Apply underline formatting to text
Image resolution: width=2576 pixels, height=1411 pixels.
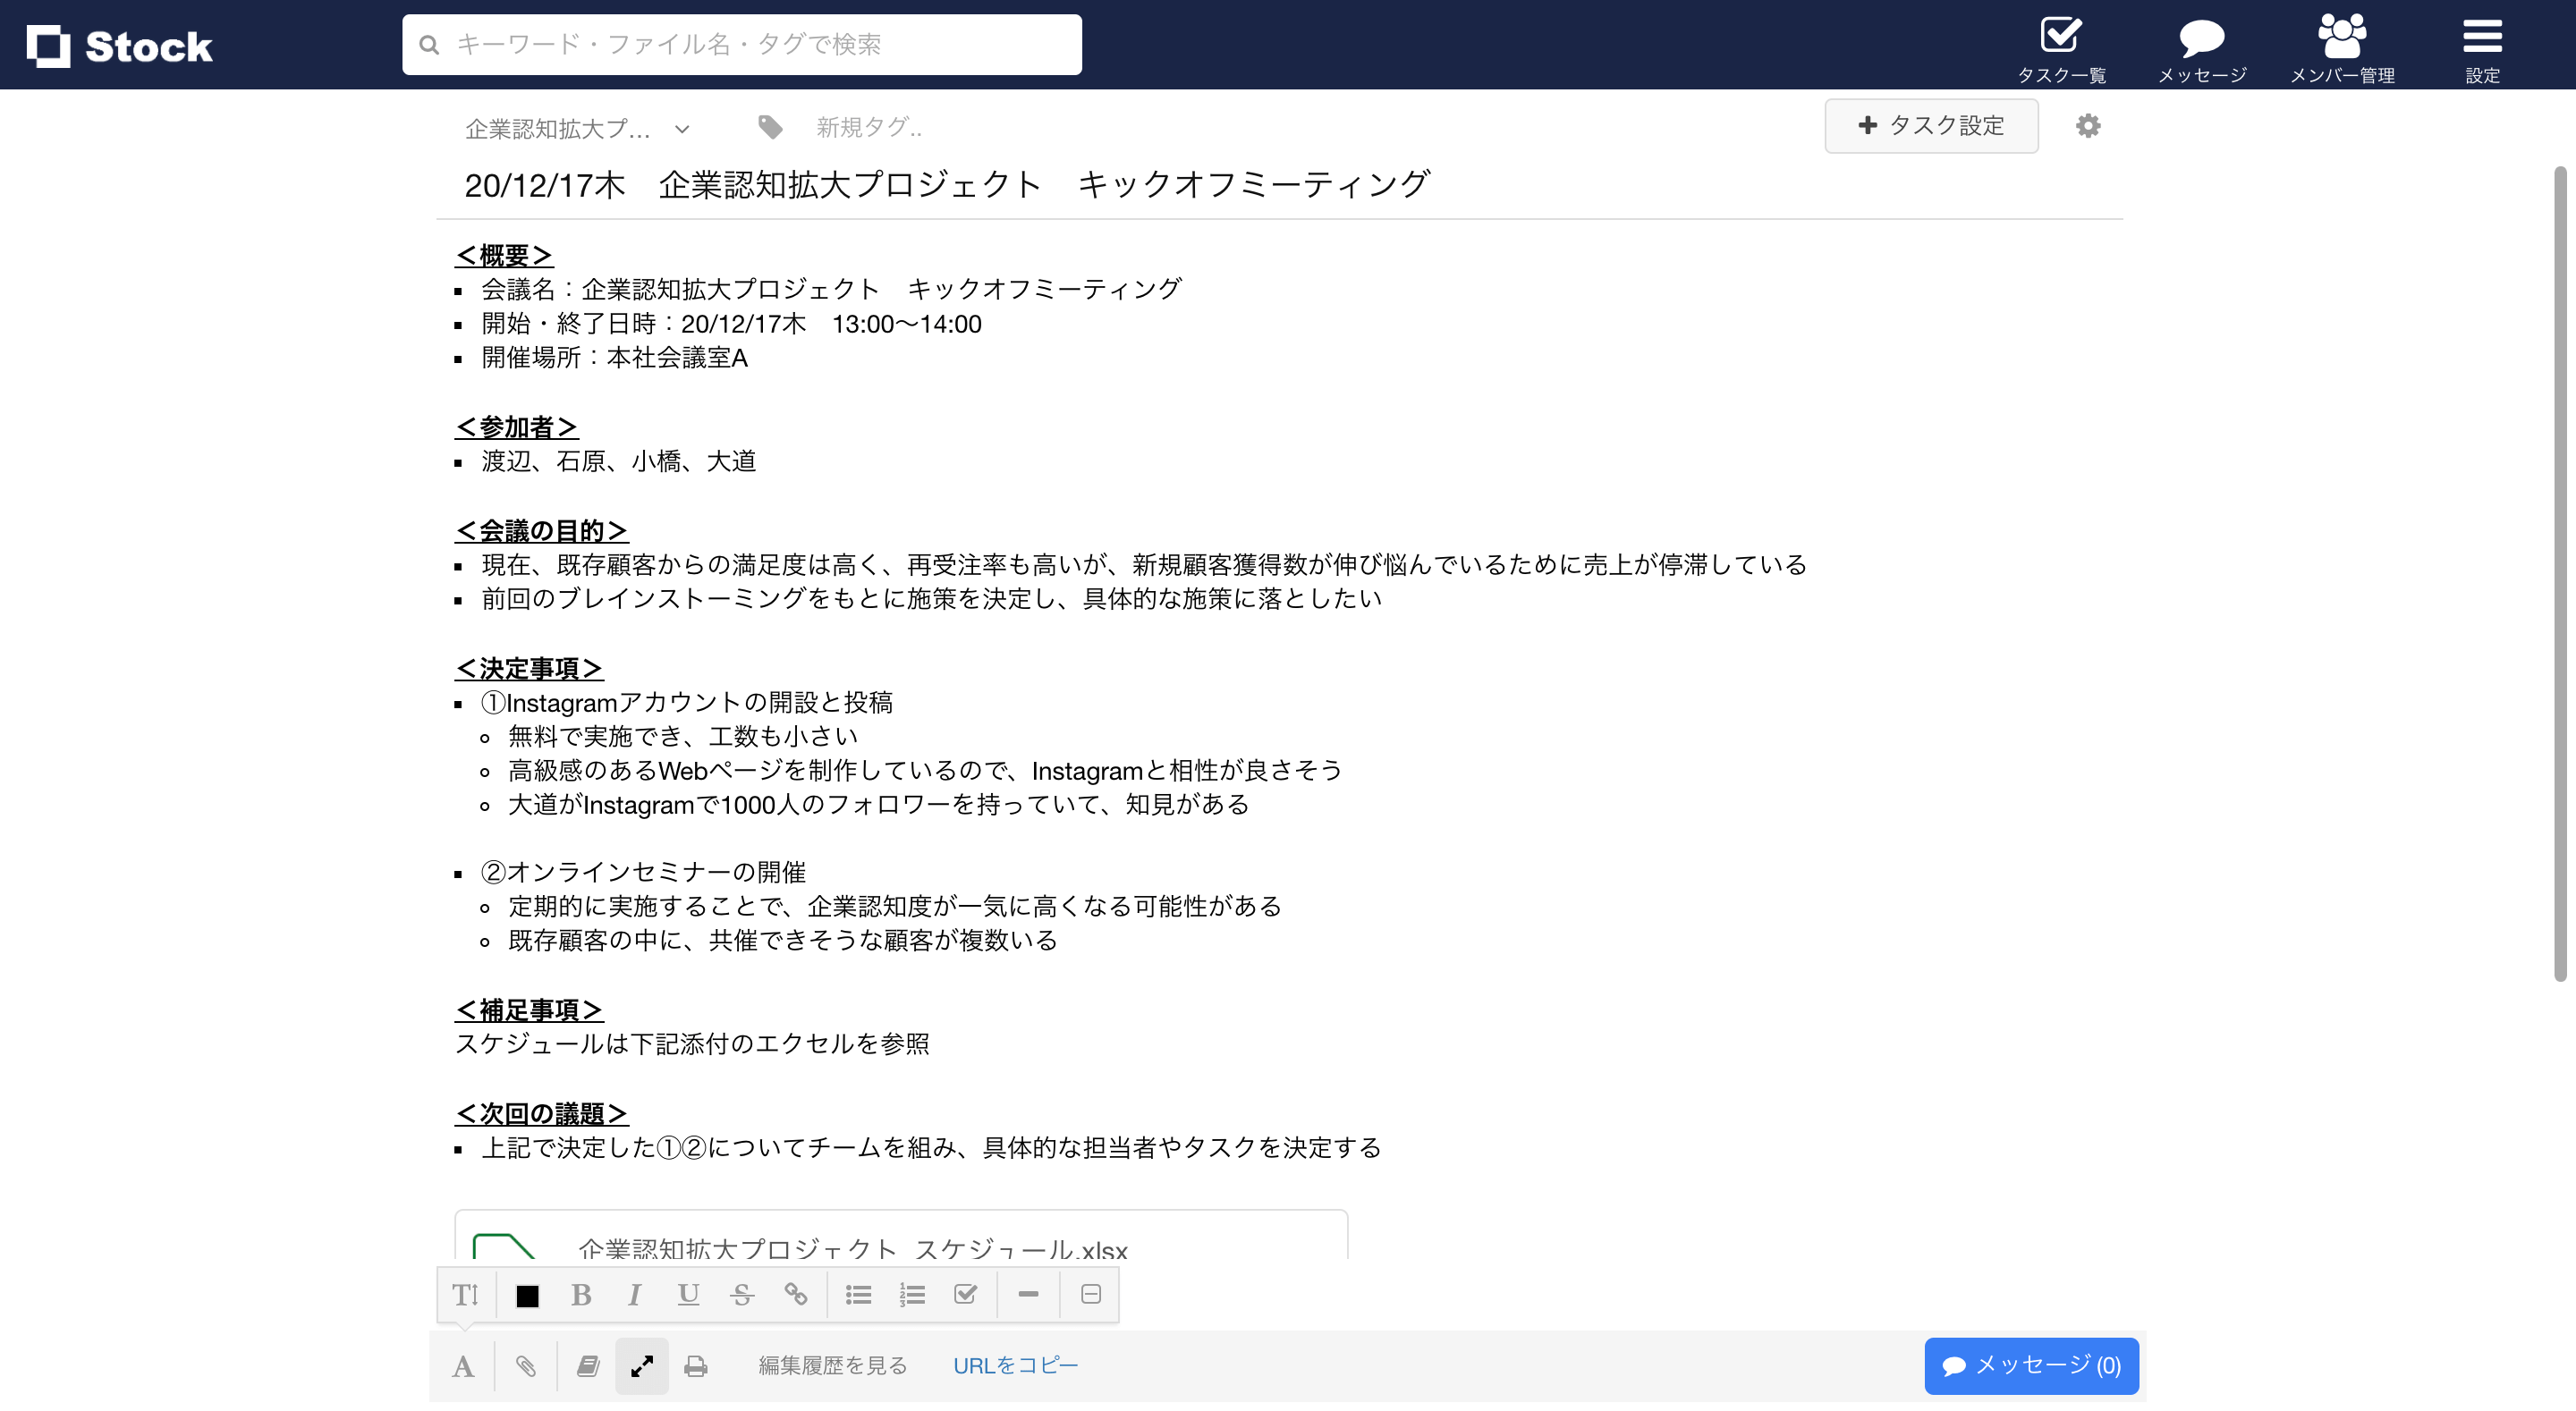click(688, 1294)
